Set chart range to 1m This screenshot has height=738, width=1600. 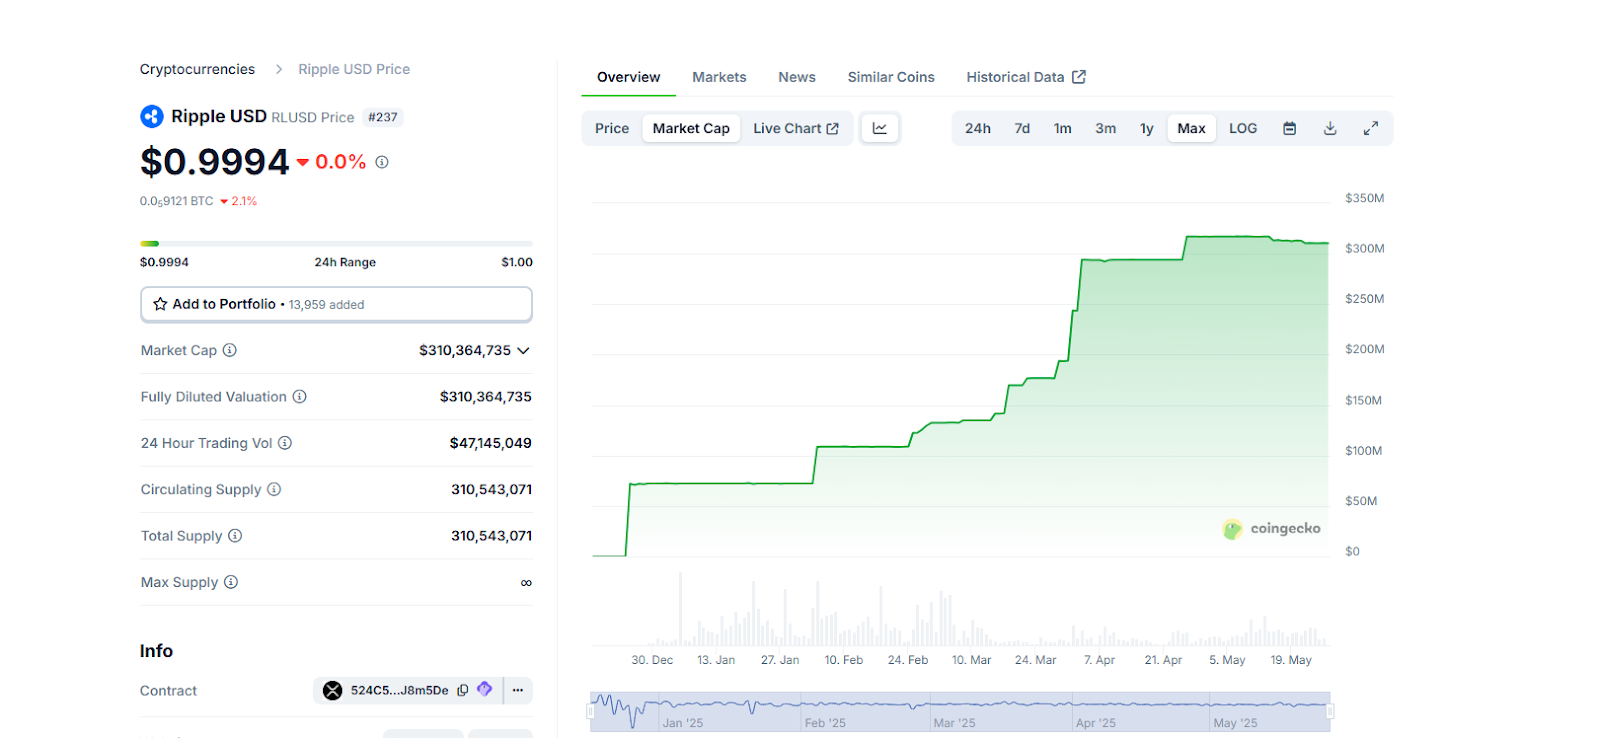(1063, 128)
